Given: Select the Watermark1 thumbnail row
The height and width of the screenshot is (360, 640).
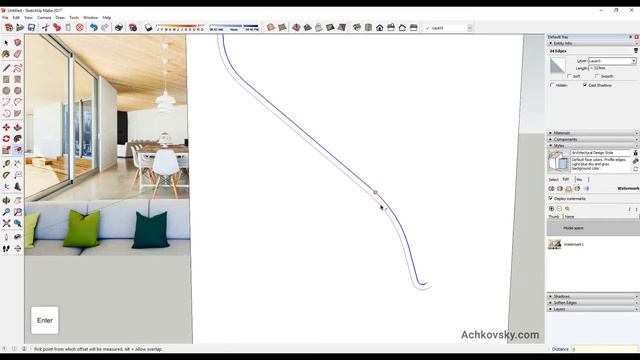Looking at the screenshot, I should tap(593, 244).
